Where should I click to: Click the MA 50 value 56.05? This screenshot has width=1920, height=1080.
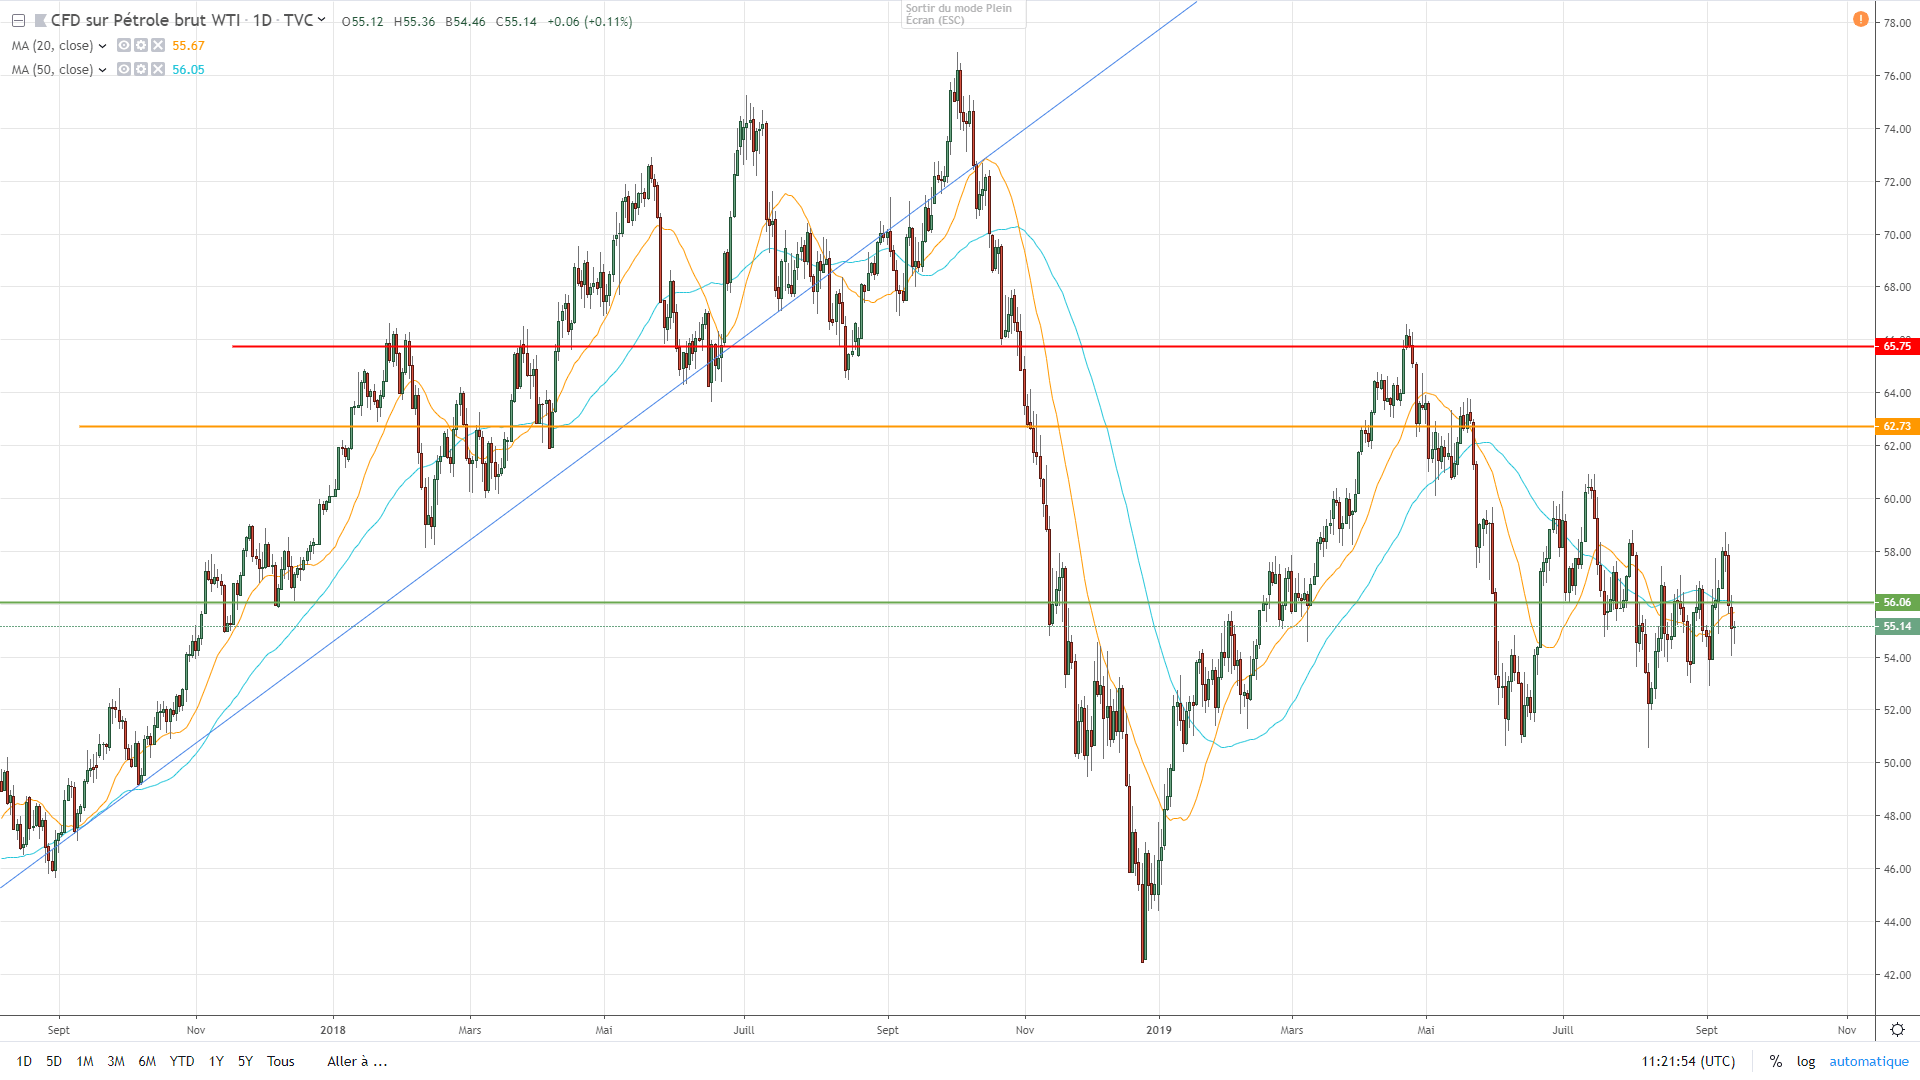(x=188, y=70)
